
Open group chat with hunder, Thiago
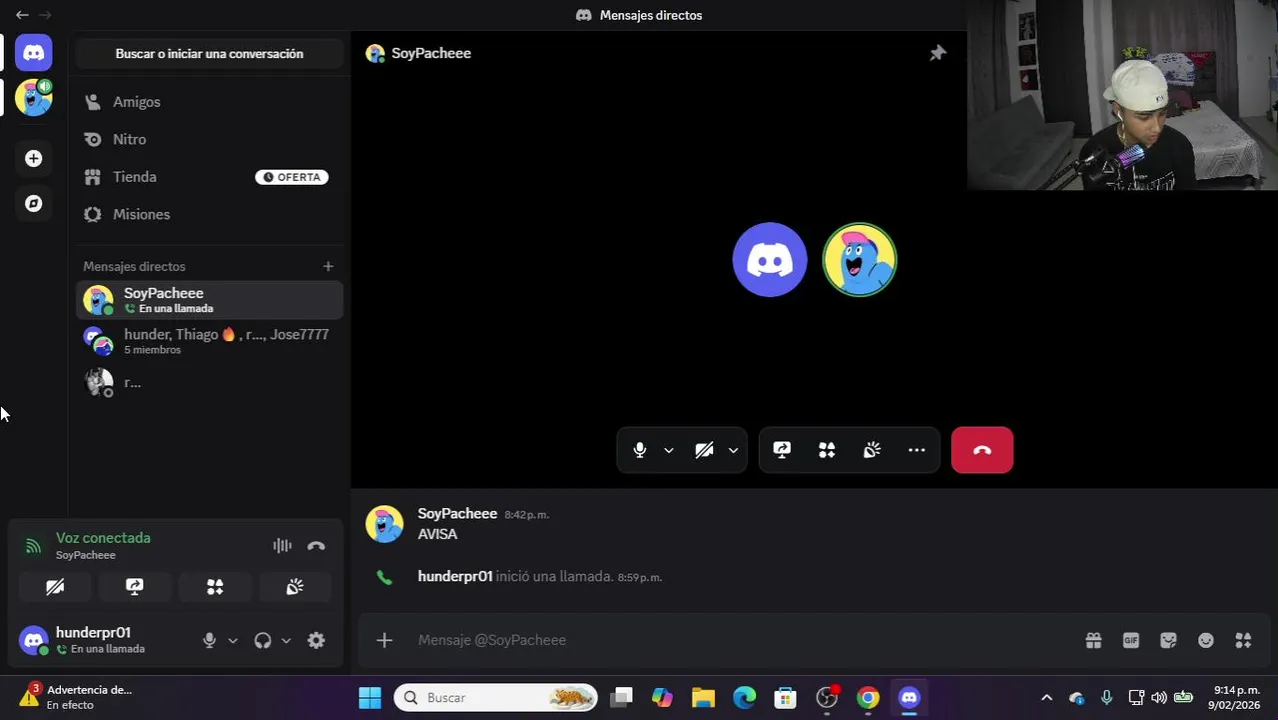pyautogui.click(x=209, y=341)
